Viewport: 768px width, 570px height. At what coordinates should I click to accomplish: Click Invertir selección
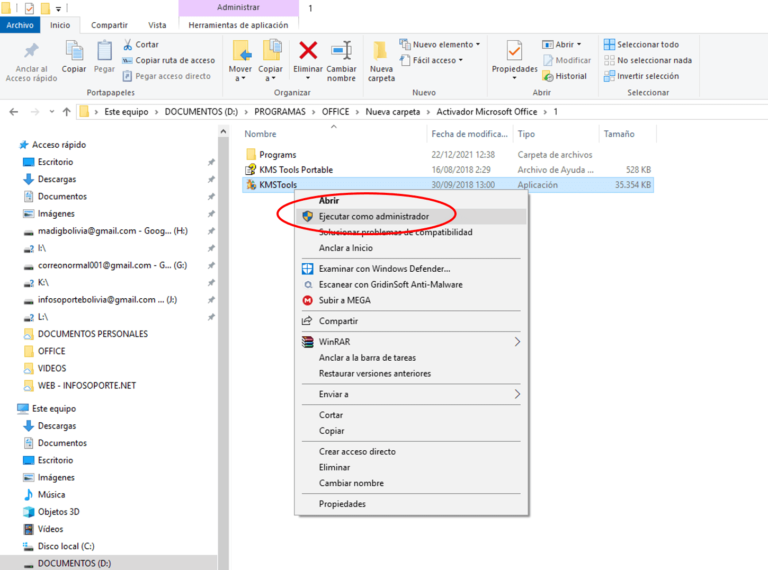642,76
